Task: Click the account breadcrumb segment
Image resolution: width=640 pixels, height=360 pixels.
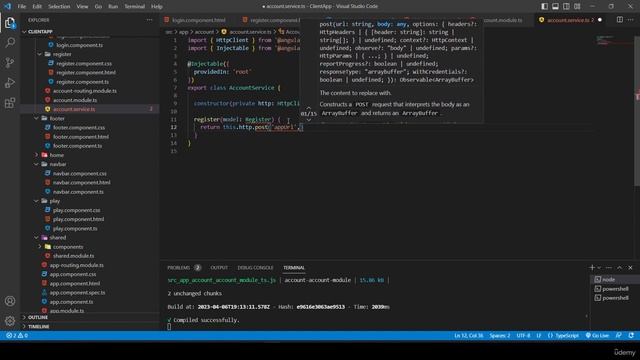Action: (x=204, y=31)
